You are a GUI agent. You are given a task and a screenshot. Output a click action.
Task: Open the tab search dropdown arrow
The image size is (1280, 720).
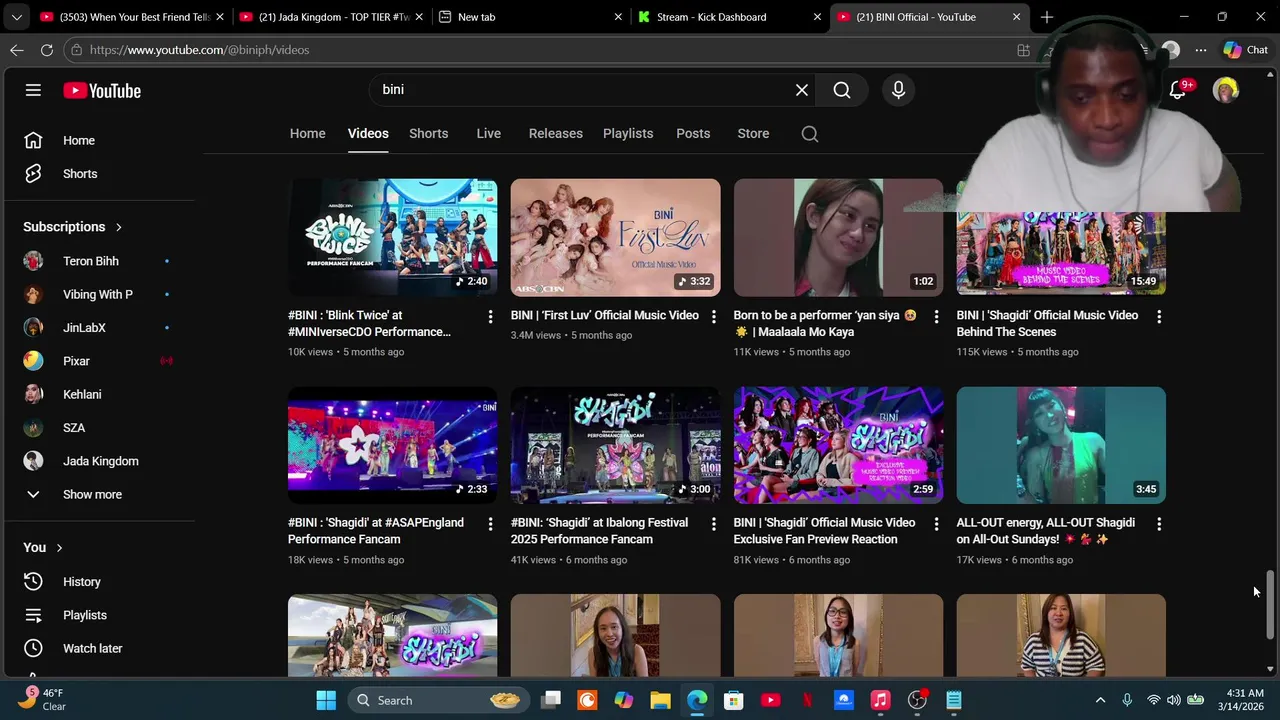click(x=16, y=17)
